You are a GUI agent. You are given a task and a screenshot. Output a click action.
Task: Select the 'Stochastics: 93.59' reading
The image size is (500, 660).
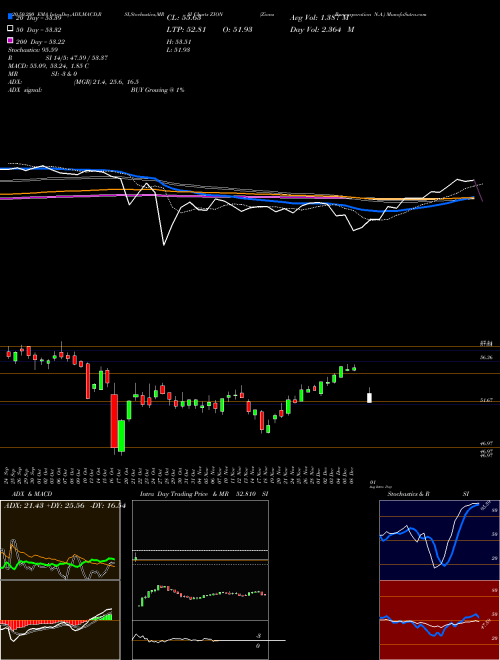tap(35, 50)
